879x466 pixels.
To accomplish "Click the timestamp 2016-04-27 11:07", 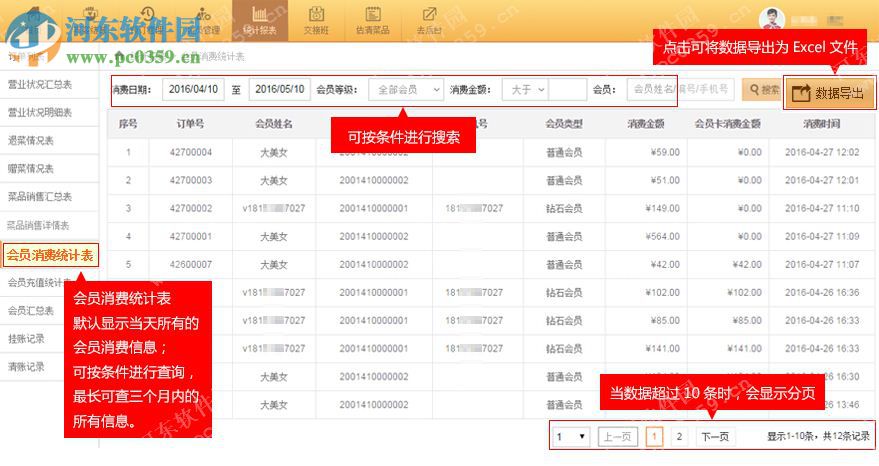I will click(x=822, y=264).
